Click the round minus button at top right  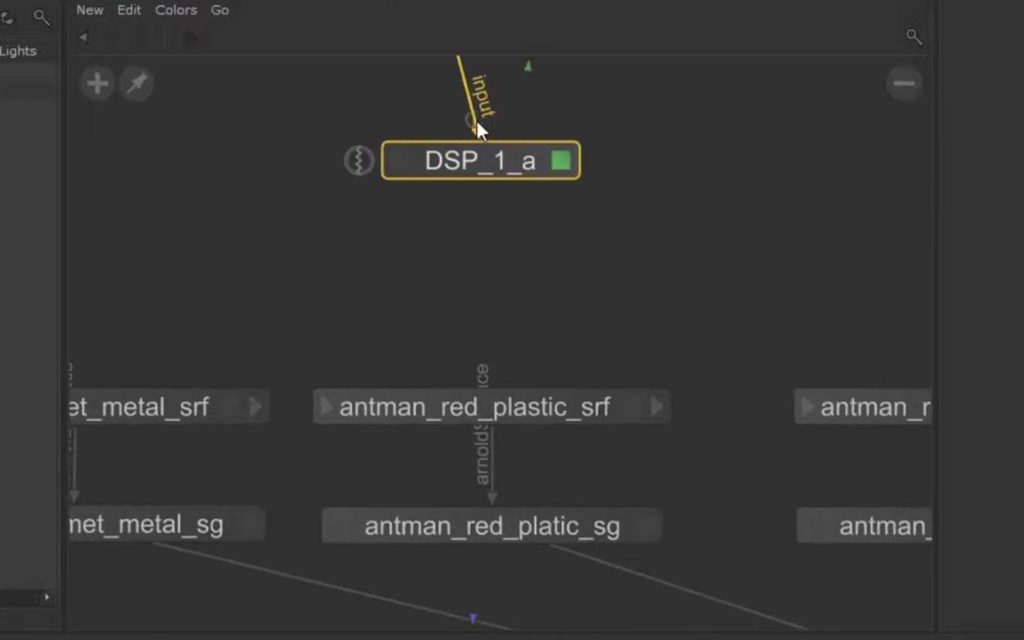pyautogui.click(x=904, y=83)
